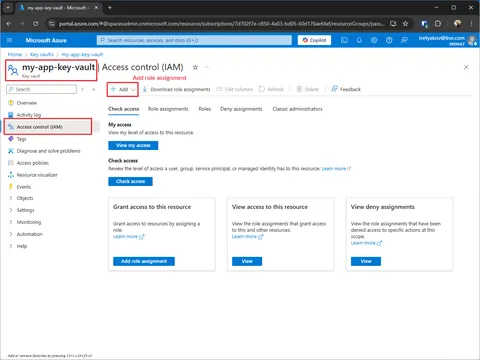The width and height of the screenshot is (480, 360).
Task: Open the notifications bell
Action: click(359, 40)
